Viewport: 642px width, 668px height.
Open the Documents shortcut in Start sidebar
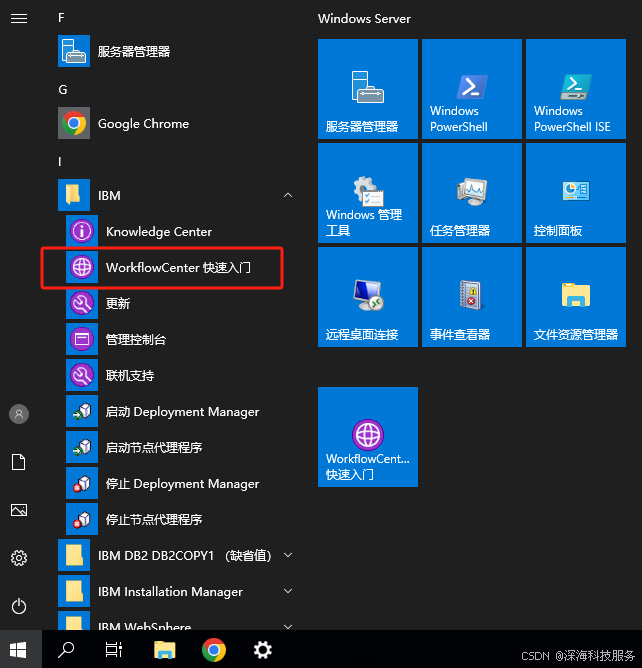19,462
